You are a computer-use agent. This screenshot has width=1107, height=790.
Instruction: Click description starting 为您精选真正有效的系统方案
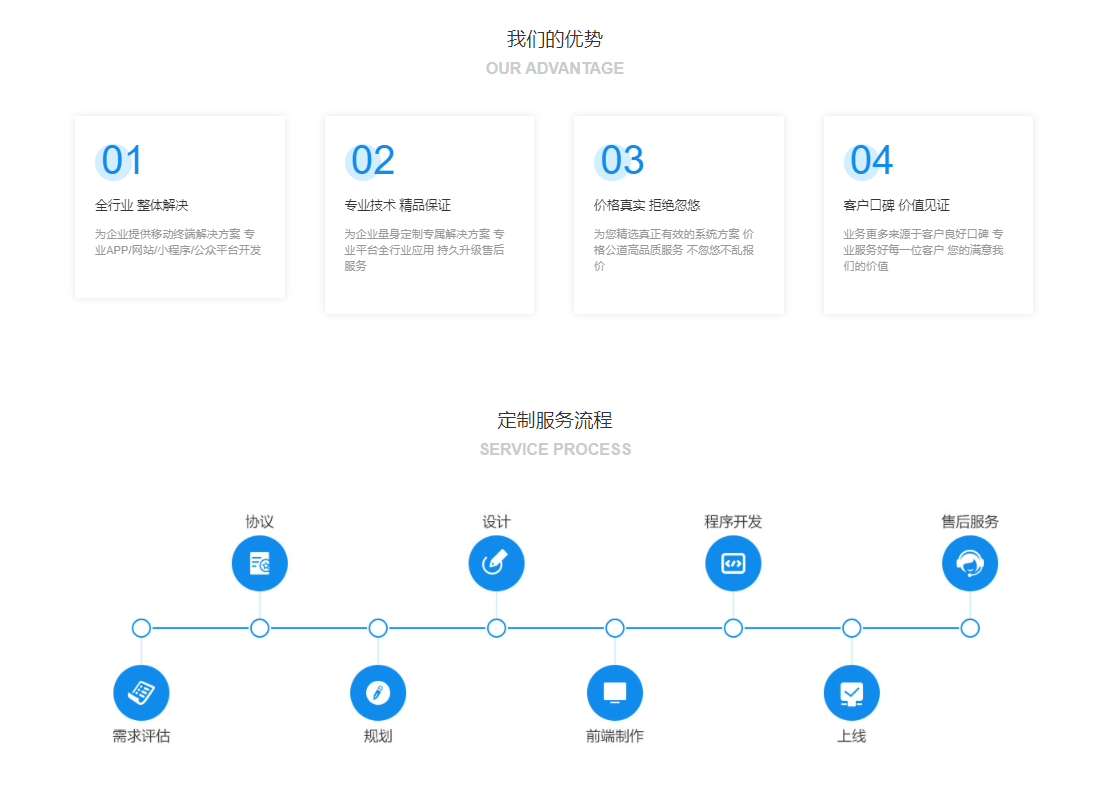(674, 250)
